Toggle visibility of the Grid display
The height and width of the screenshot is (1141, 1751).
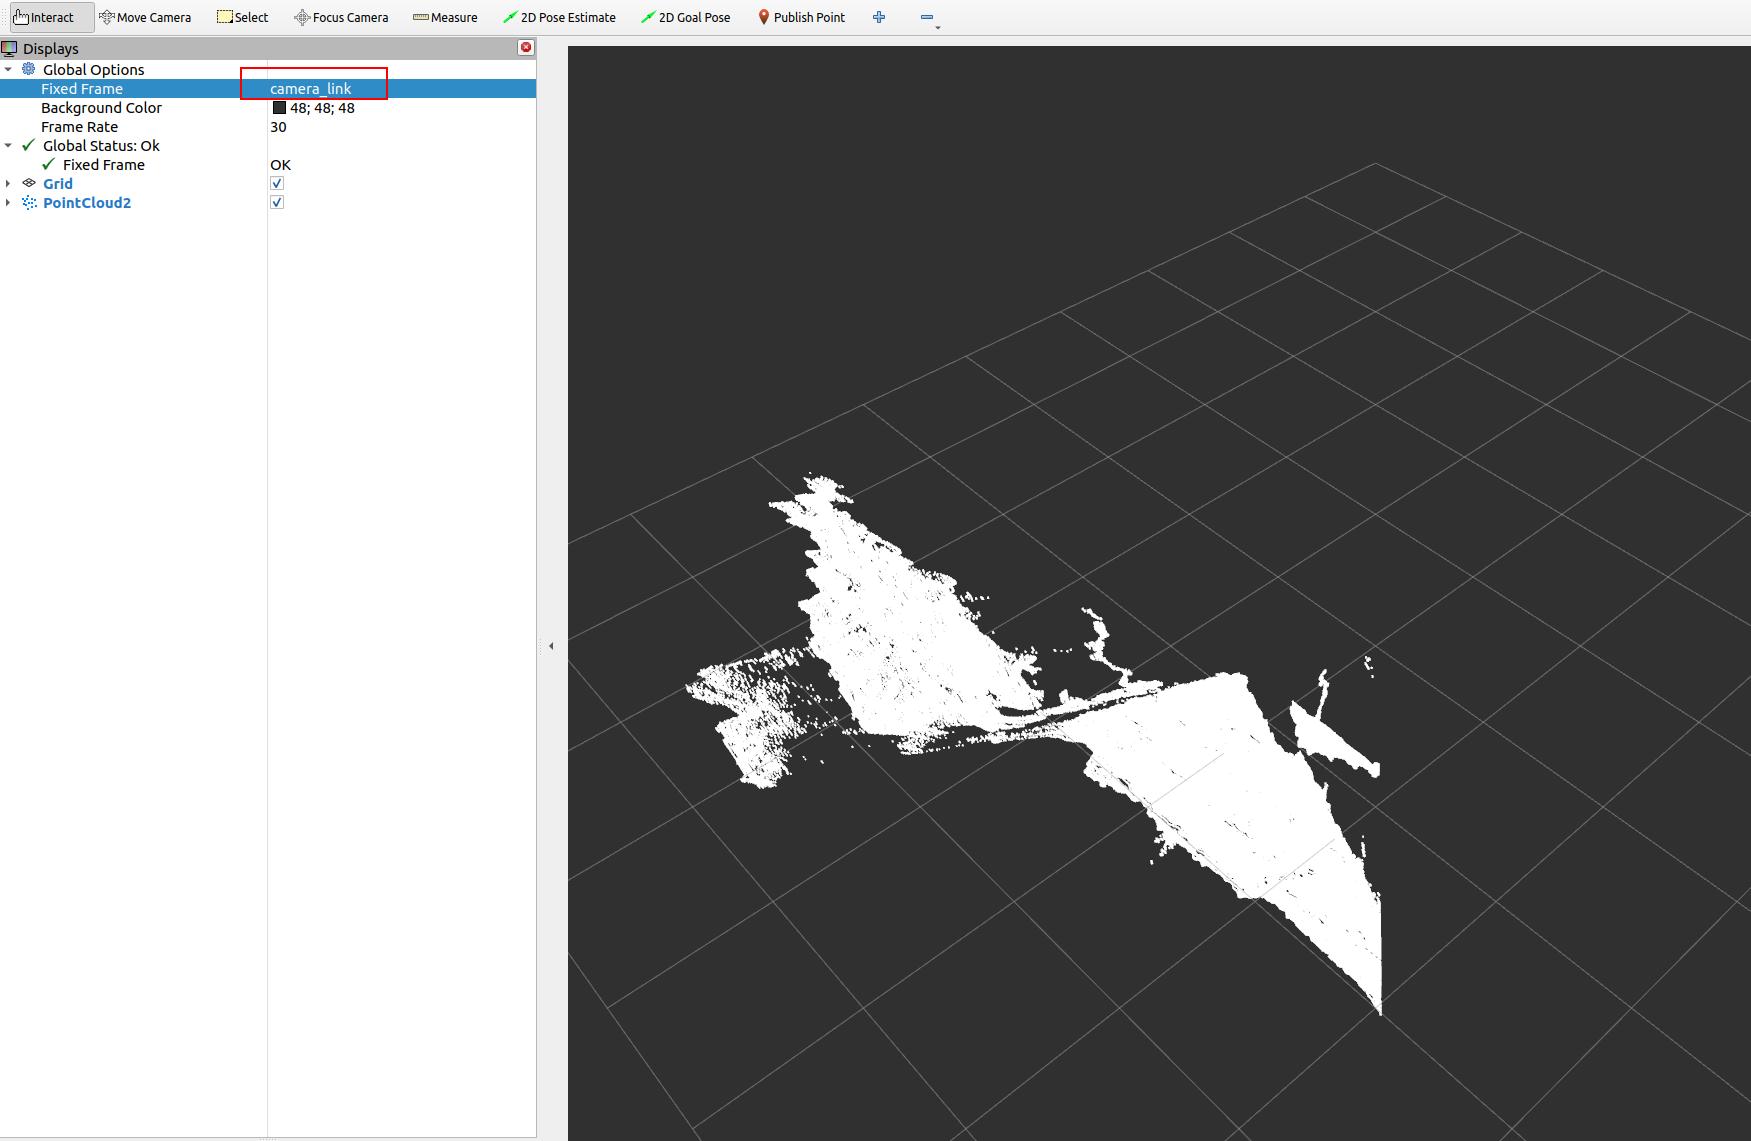(277, 183)
